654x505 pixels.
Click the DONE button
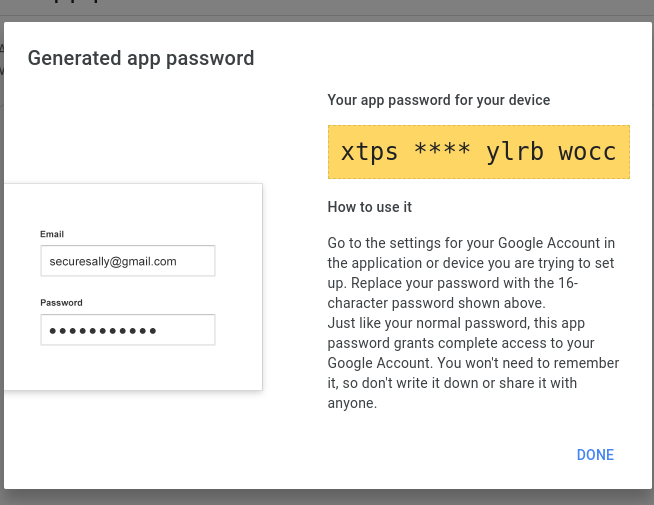[595, 455]
